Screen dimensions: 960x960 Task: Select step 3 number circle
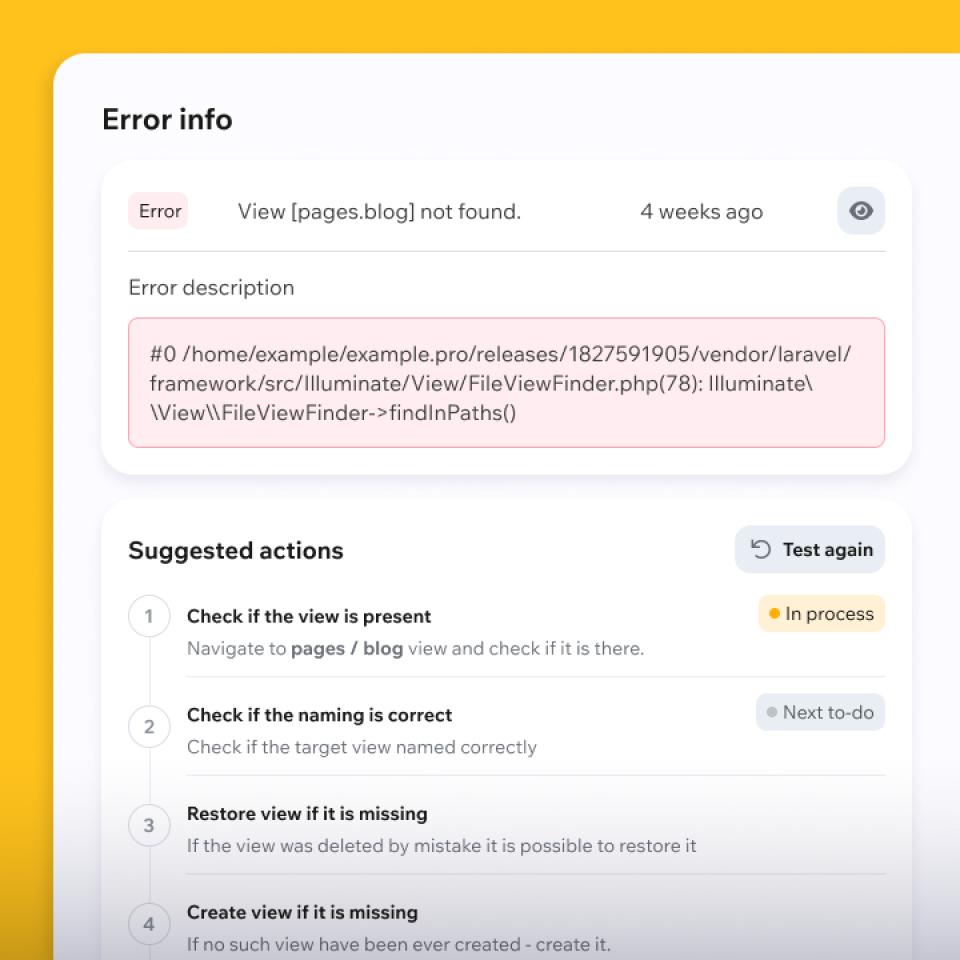point(149,826)
